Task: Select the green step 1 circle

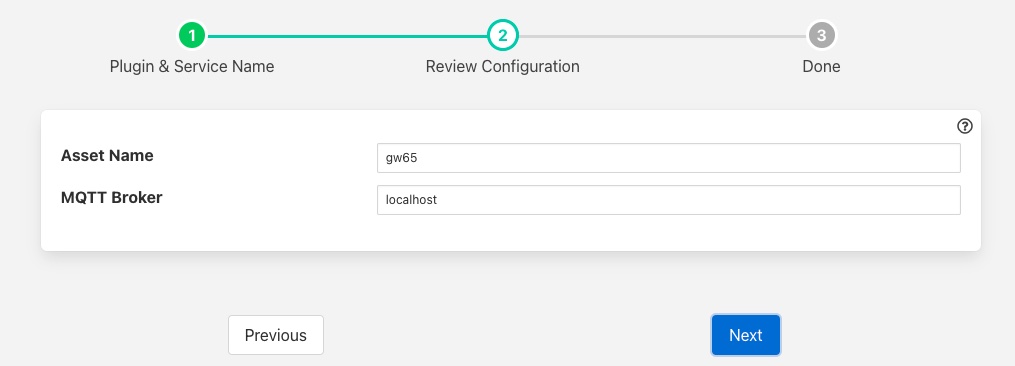Action: (x=192, y=36)
